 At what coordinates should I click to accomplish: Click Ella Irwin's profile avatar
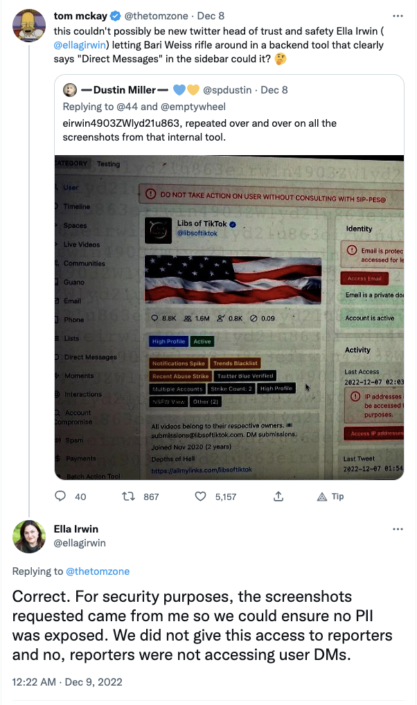29,536
